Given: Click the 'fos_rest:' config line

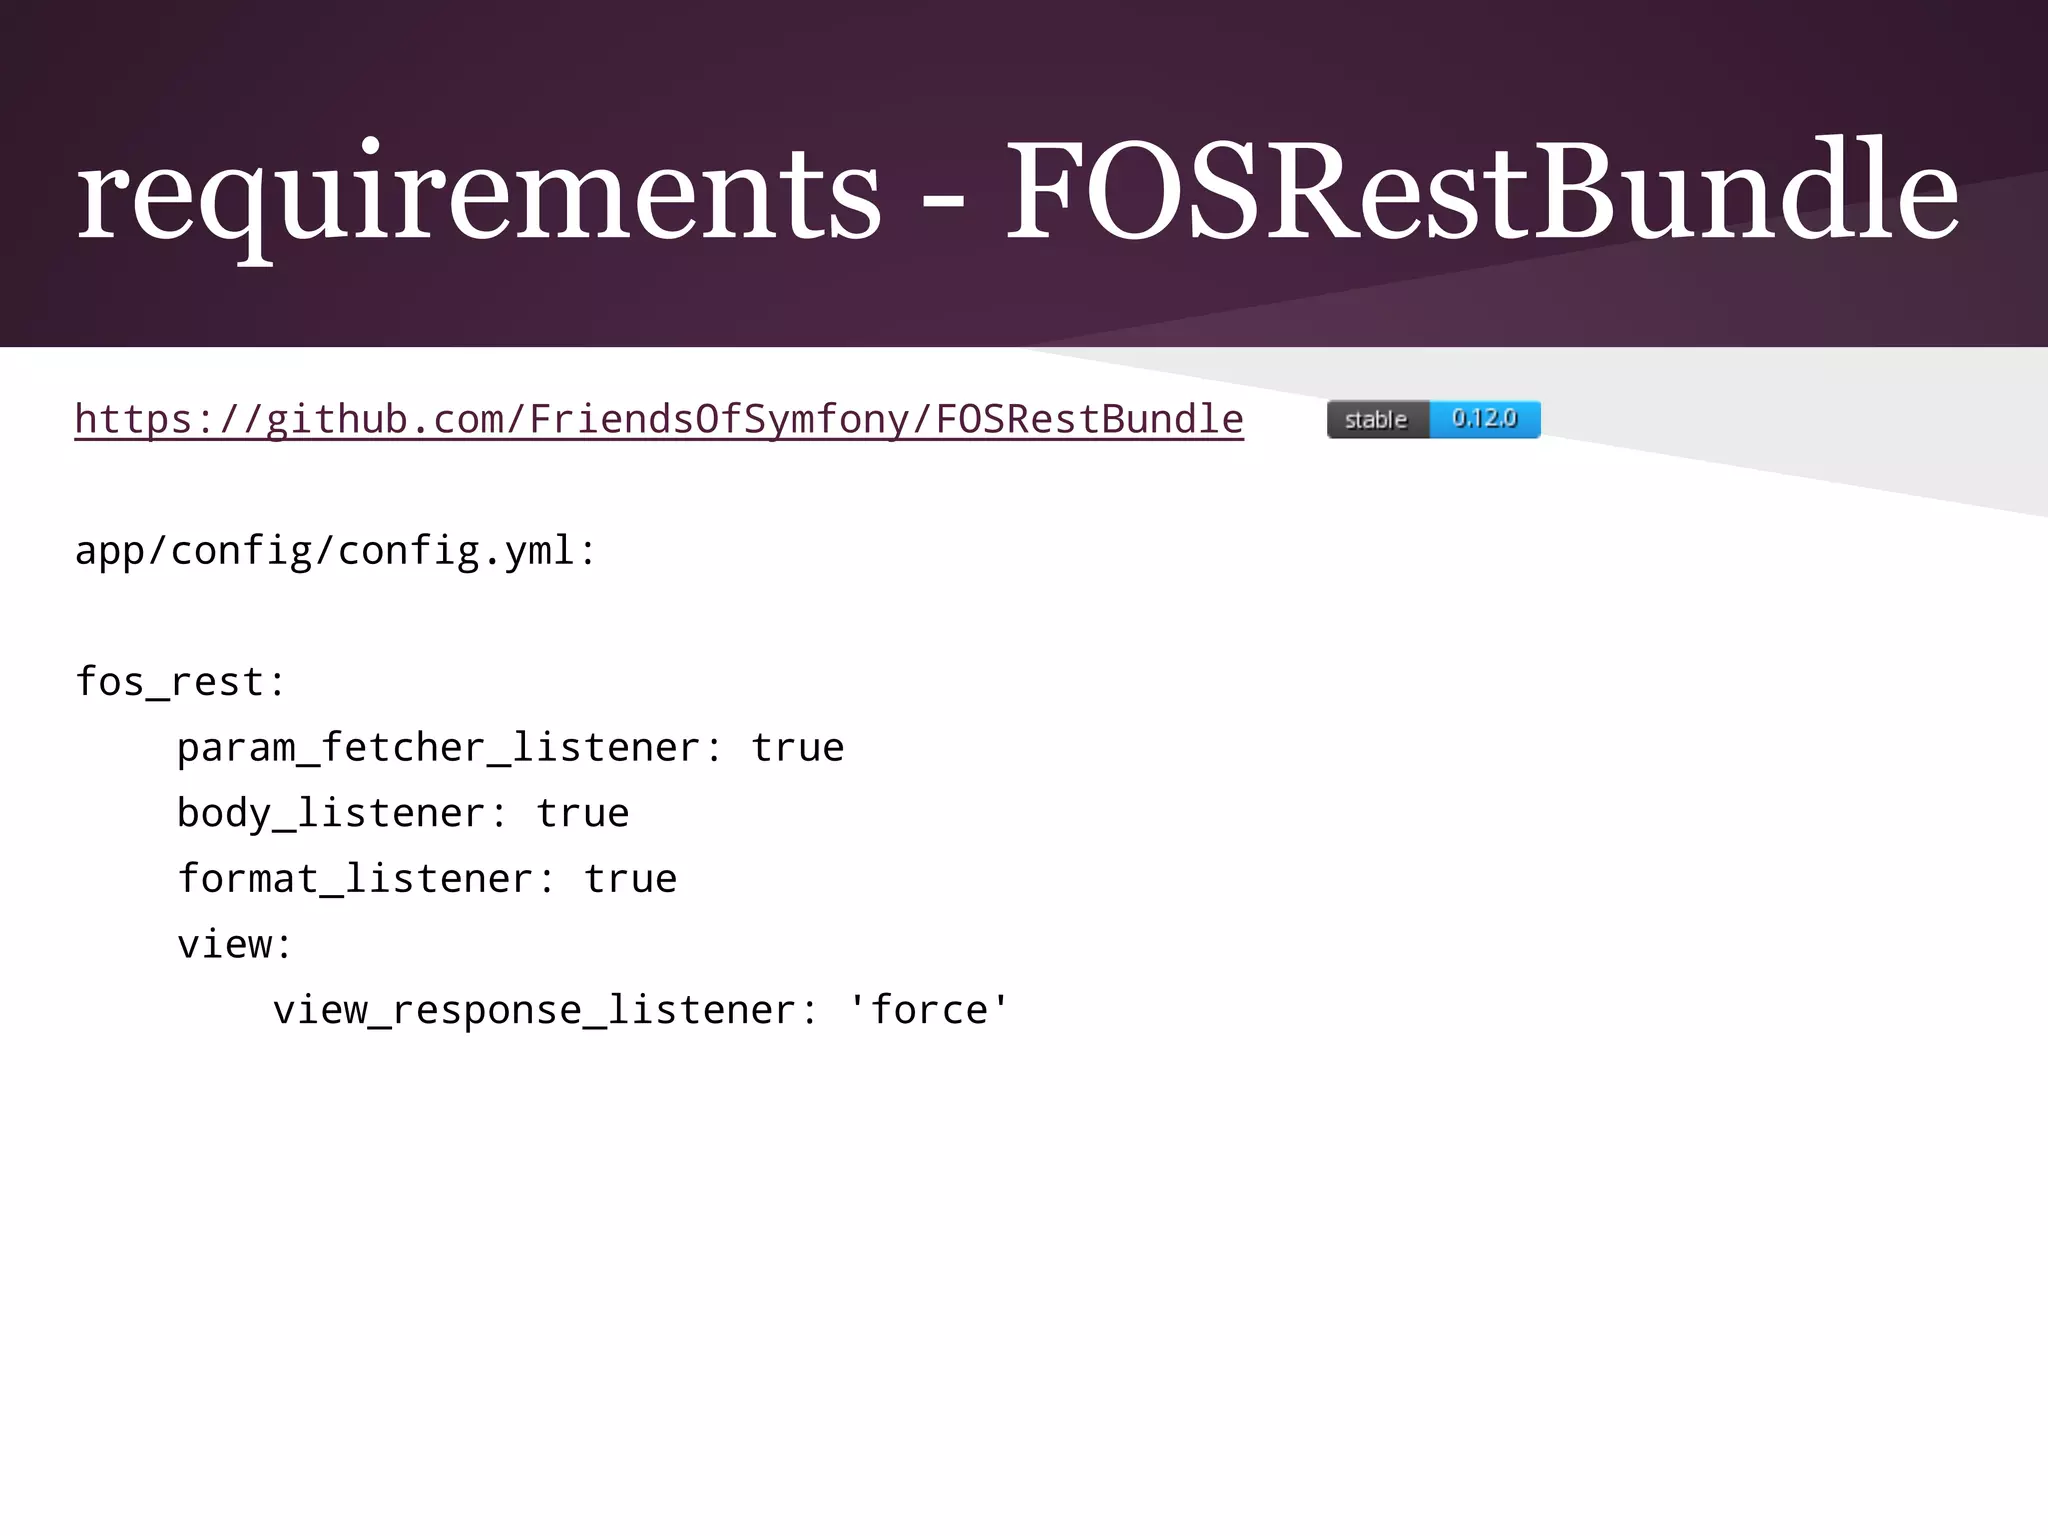Looking at the screenshot, I should coord(181,682).
